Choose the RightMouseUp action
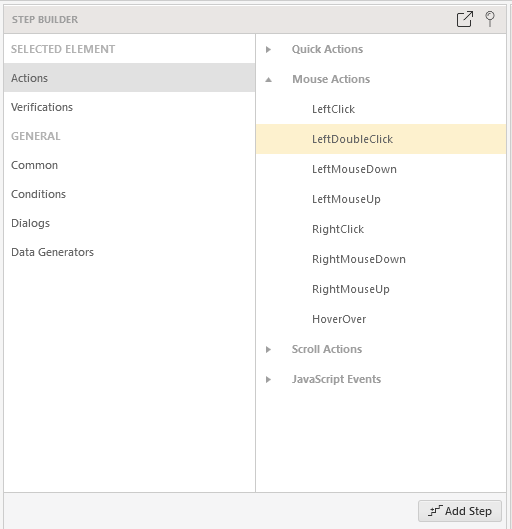The height and width of the screenshot is (529, 512). (x=381, y=289)
